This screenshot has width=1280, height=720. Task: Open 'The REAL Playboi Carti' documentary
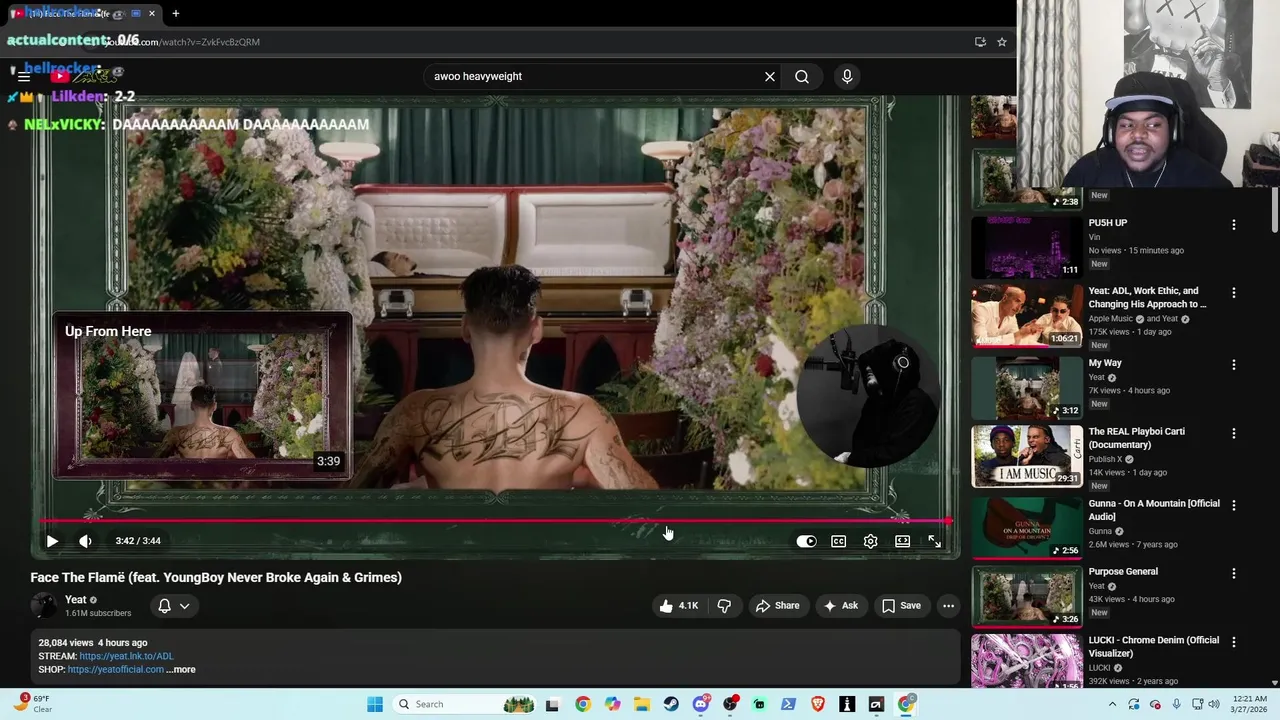click(1027, 456)
